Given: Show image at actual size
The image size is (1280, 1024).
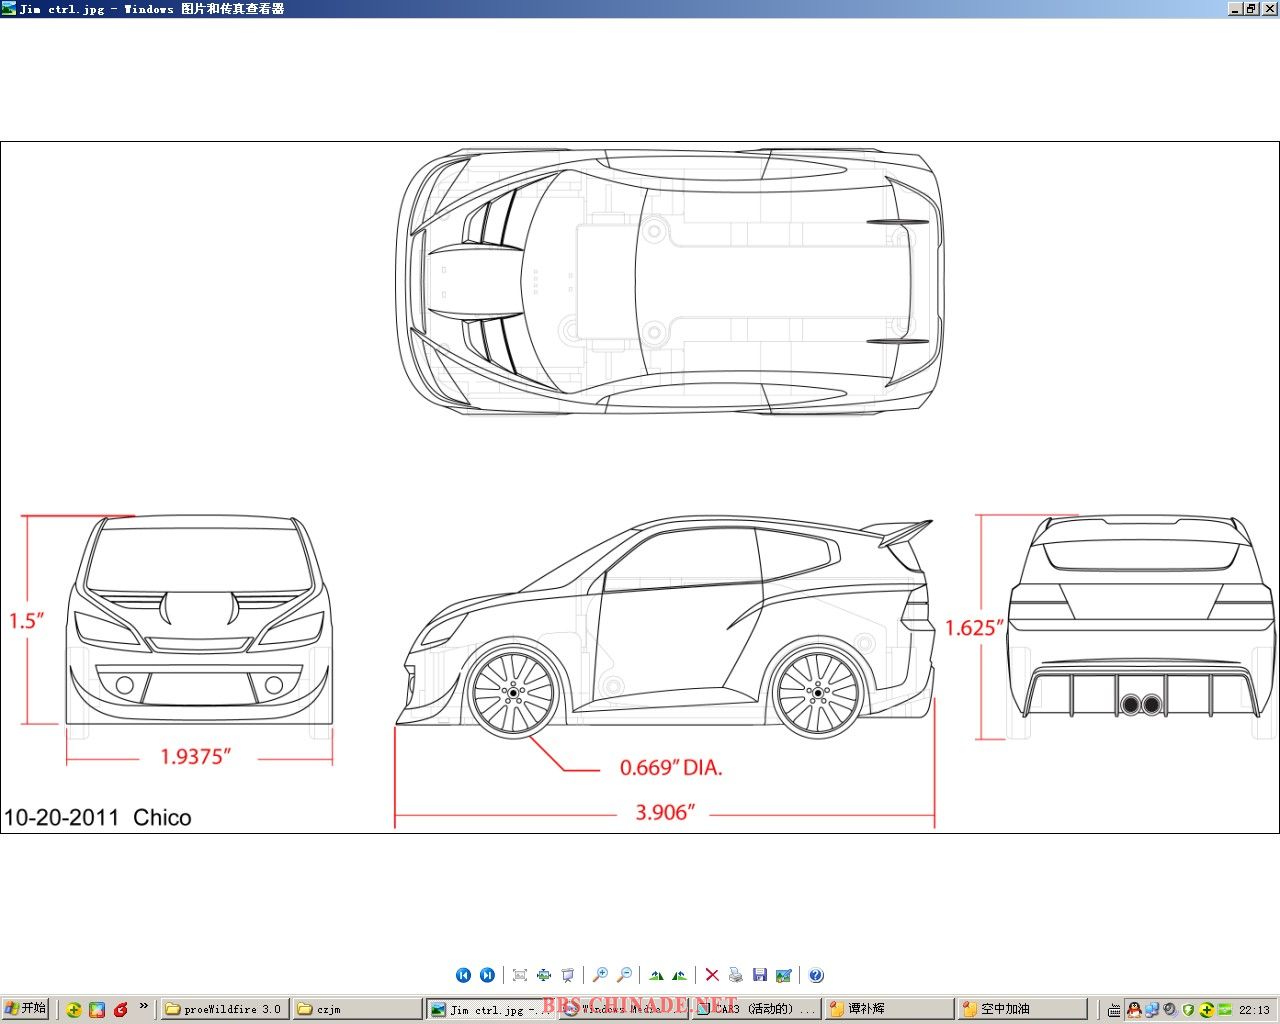Looking at the screenshot, I should pos(543,975).
